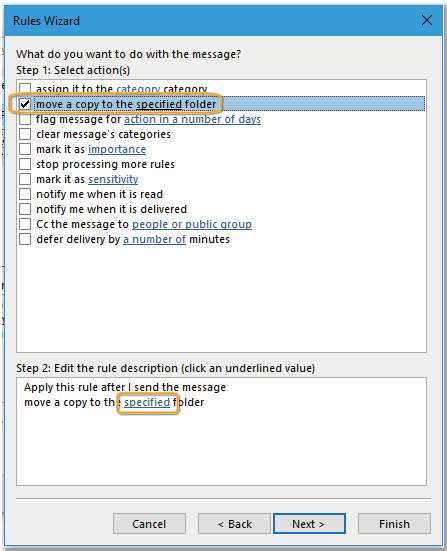
Task: Check mark it as sensitivity option
Action: [25, 179]
